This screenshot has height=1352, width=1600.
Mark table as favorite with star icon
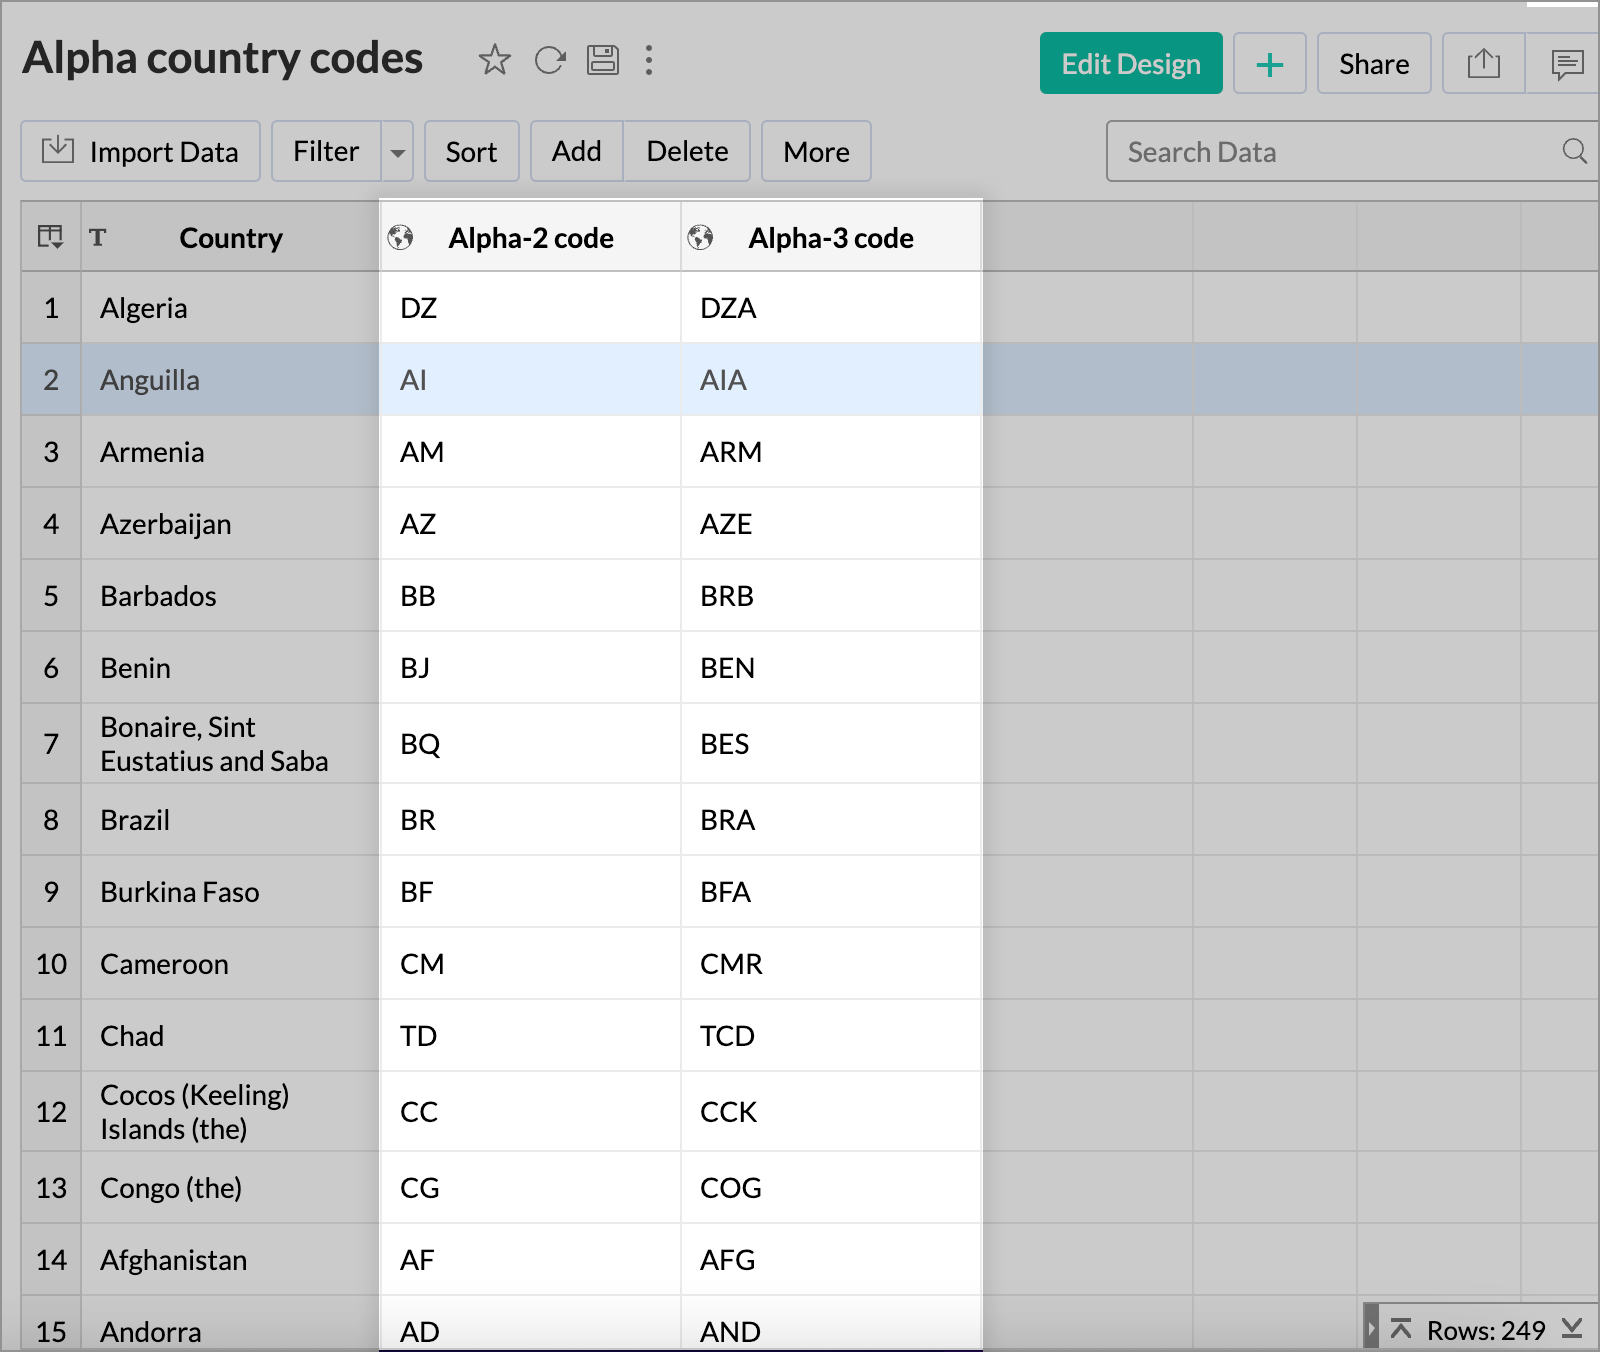[494, 60]
